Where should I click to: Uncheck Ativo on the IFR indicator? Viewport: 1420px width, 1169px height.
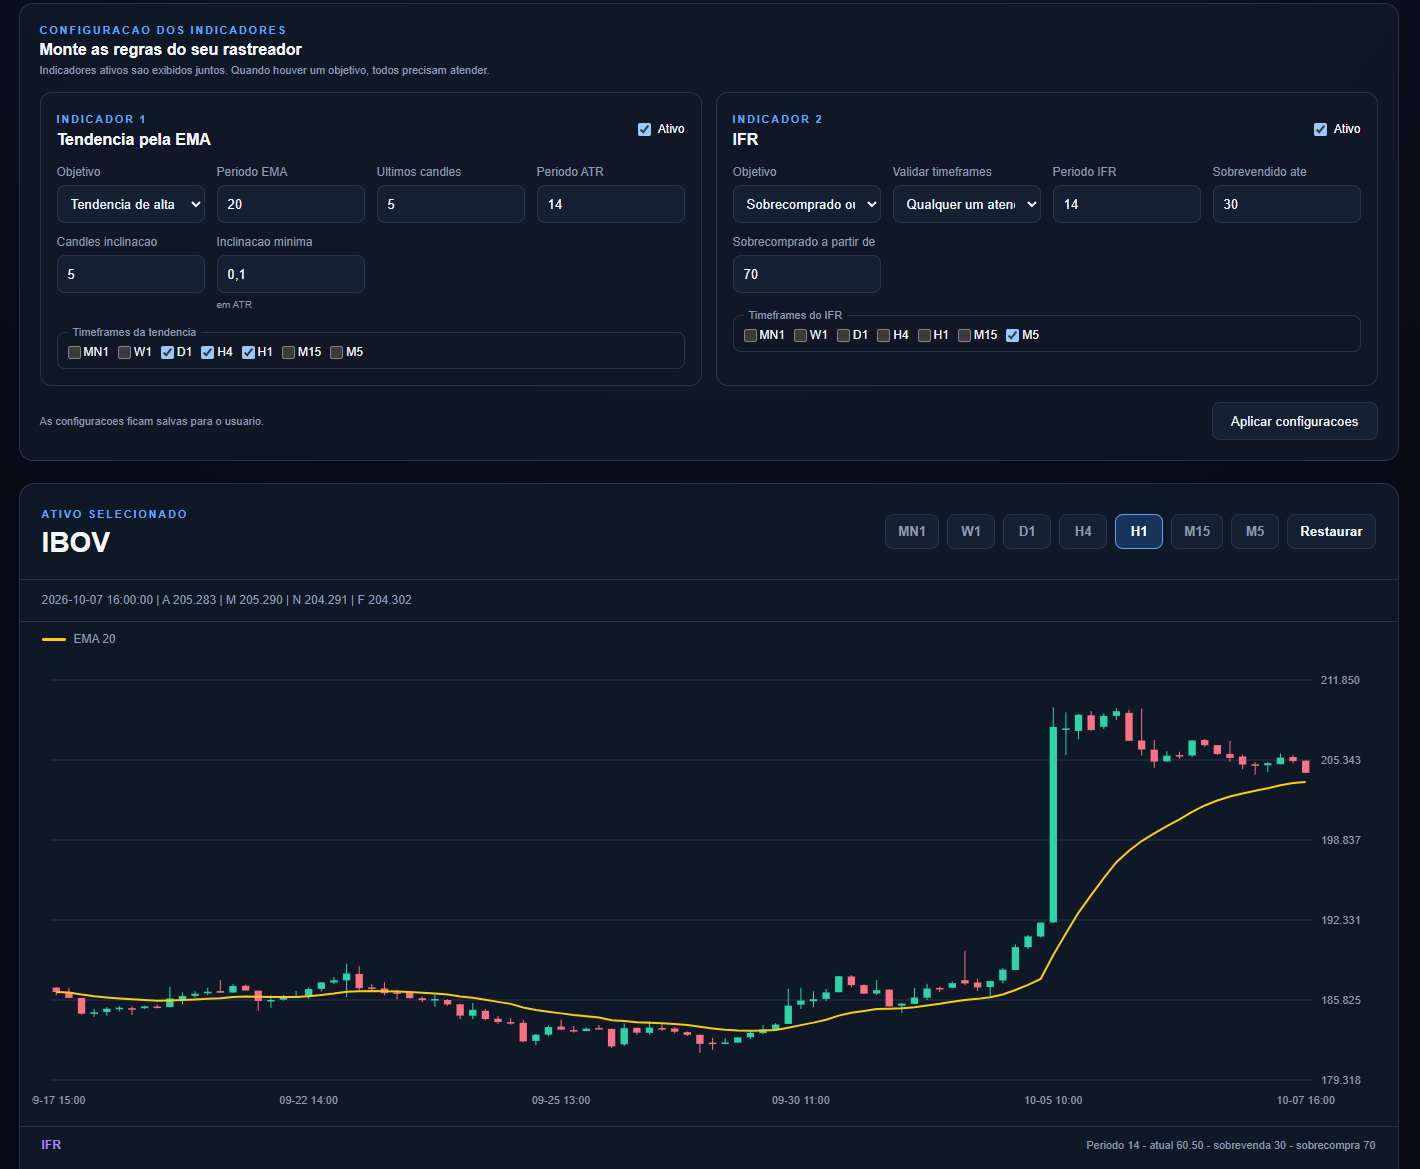pos(1320,129)
